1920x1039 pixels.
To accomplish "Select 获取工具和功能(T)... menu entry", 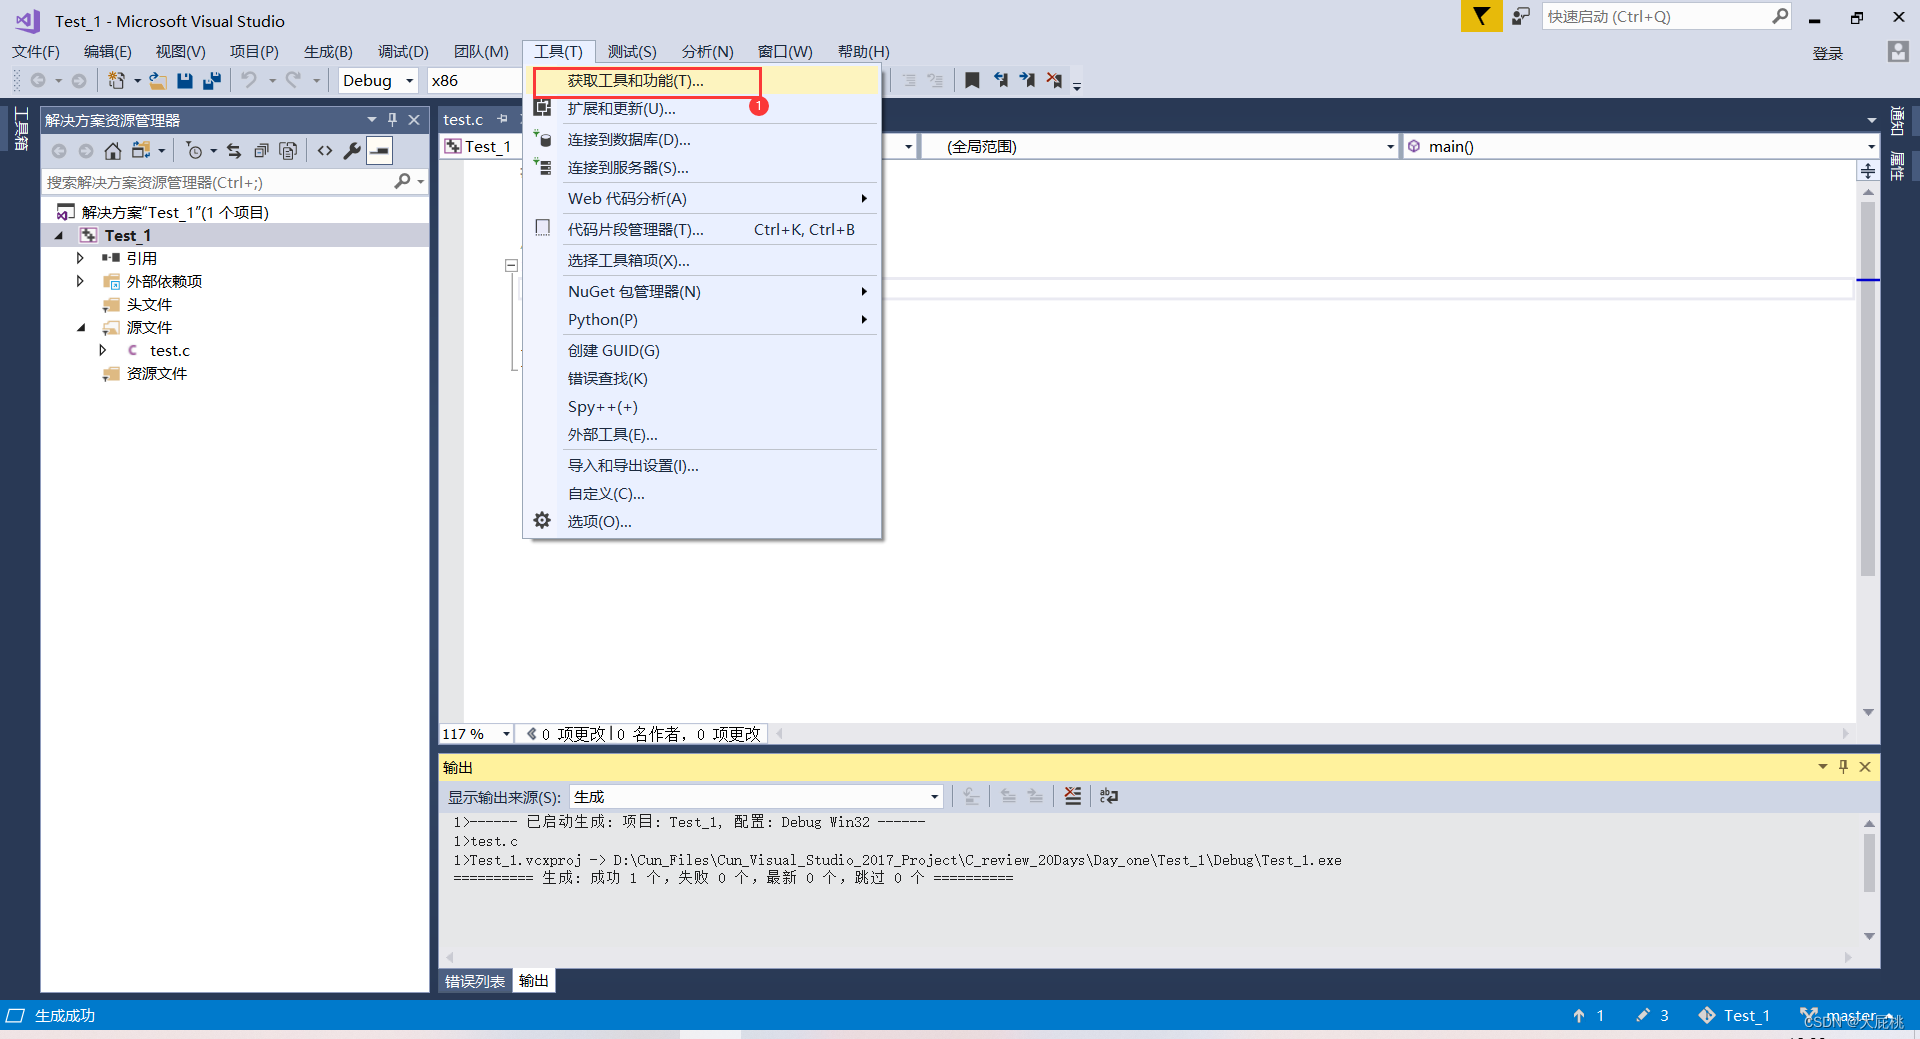I will pos(703,80).
